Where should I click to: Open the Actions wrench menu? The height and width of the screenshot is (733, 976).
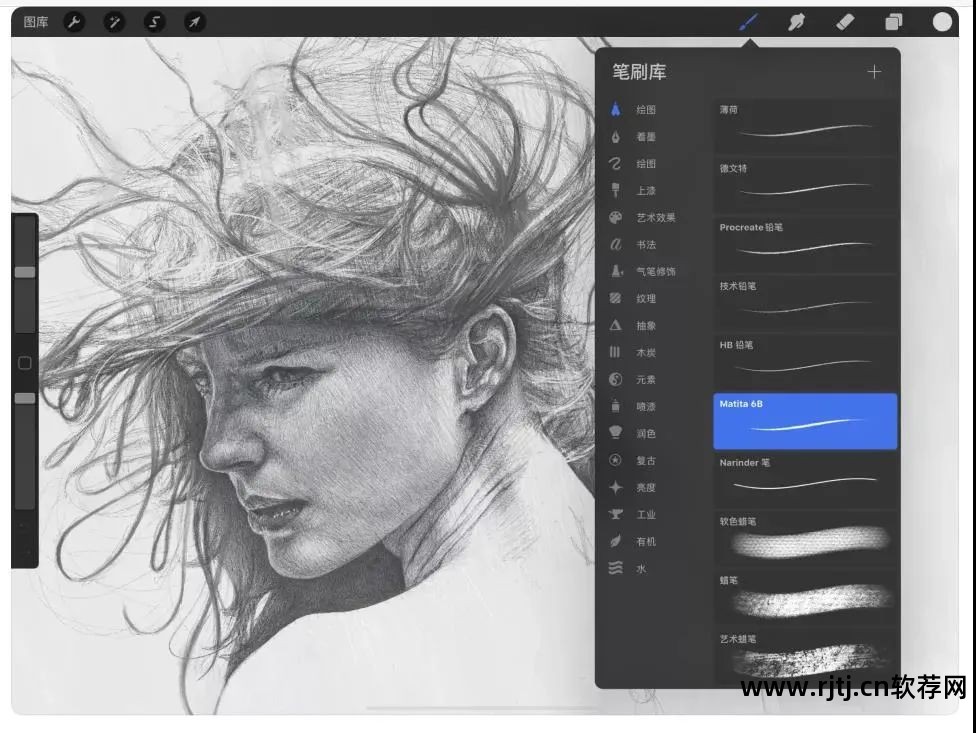click(x=74, y=21)
